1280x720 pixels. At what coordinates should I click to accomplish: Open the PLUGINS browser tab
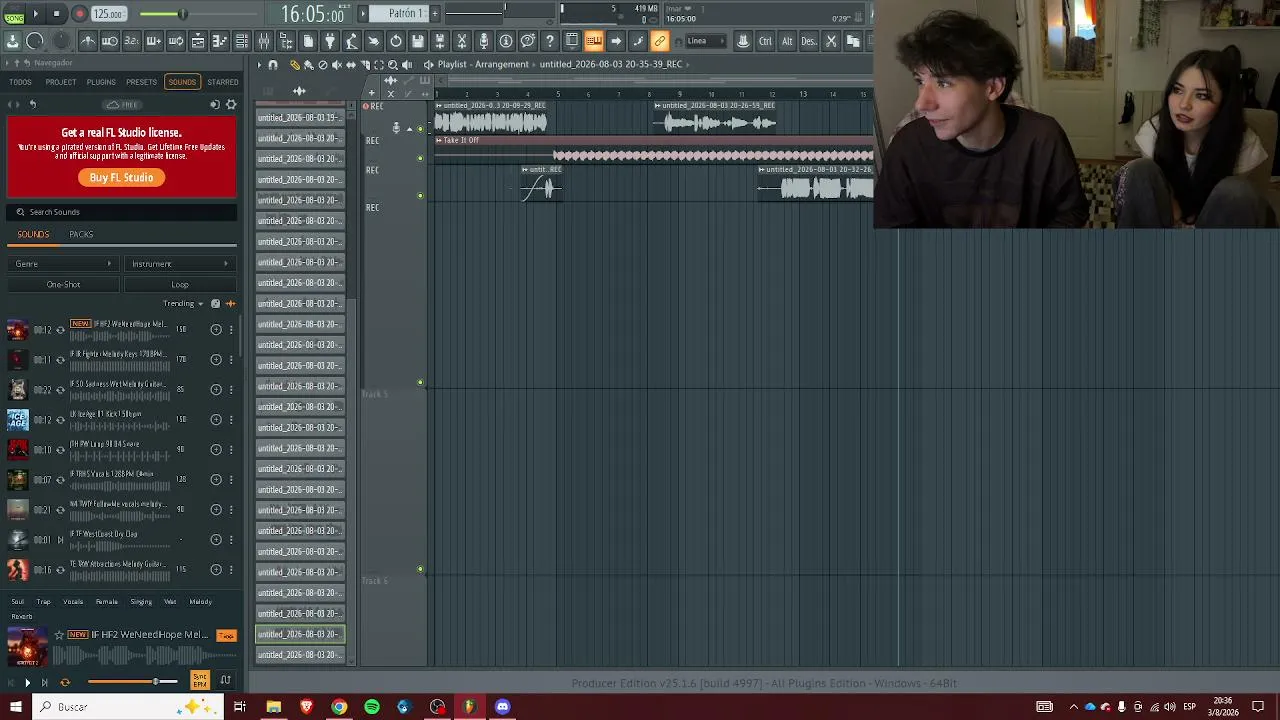coord(101,82)
